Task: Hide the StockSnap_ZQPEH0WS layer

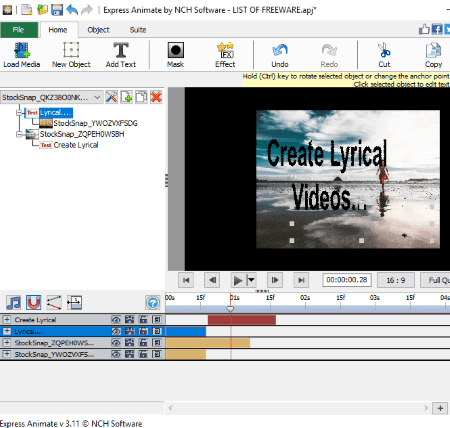Action: 116,342
